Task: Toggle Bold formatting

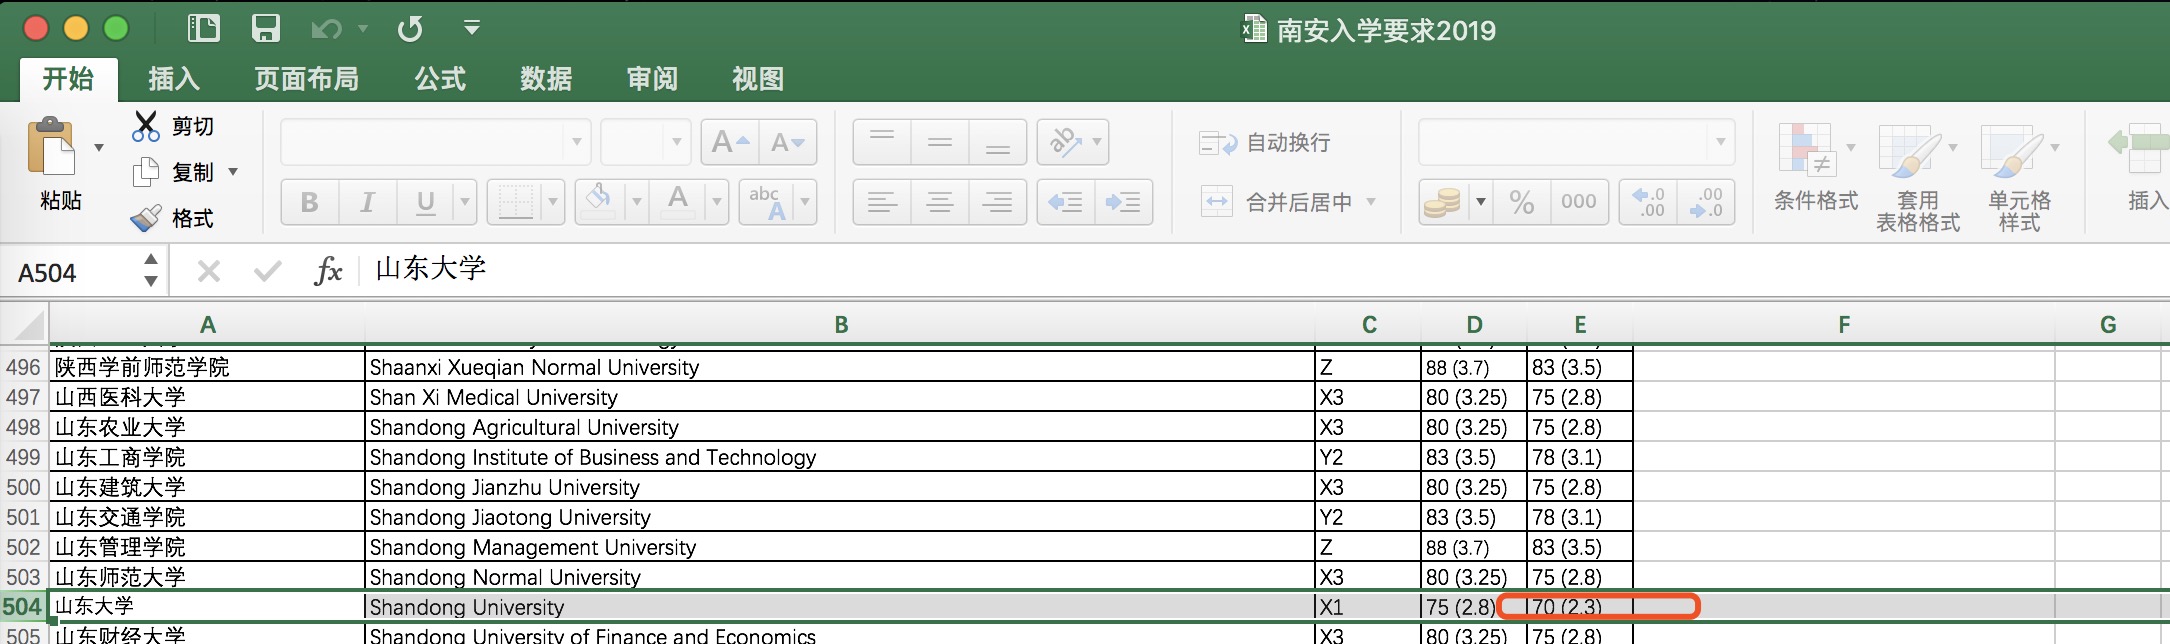Action: (310, 203)
